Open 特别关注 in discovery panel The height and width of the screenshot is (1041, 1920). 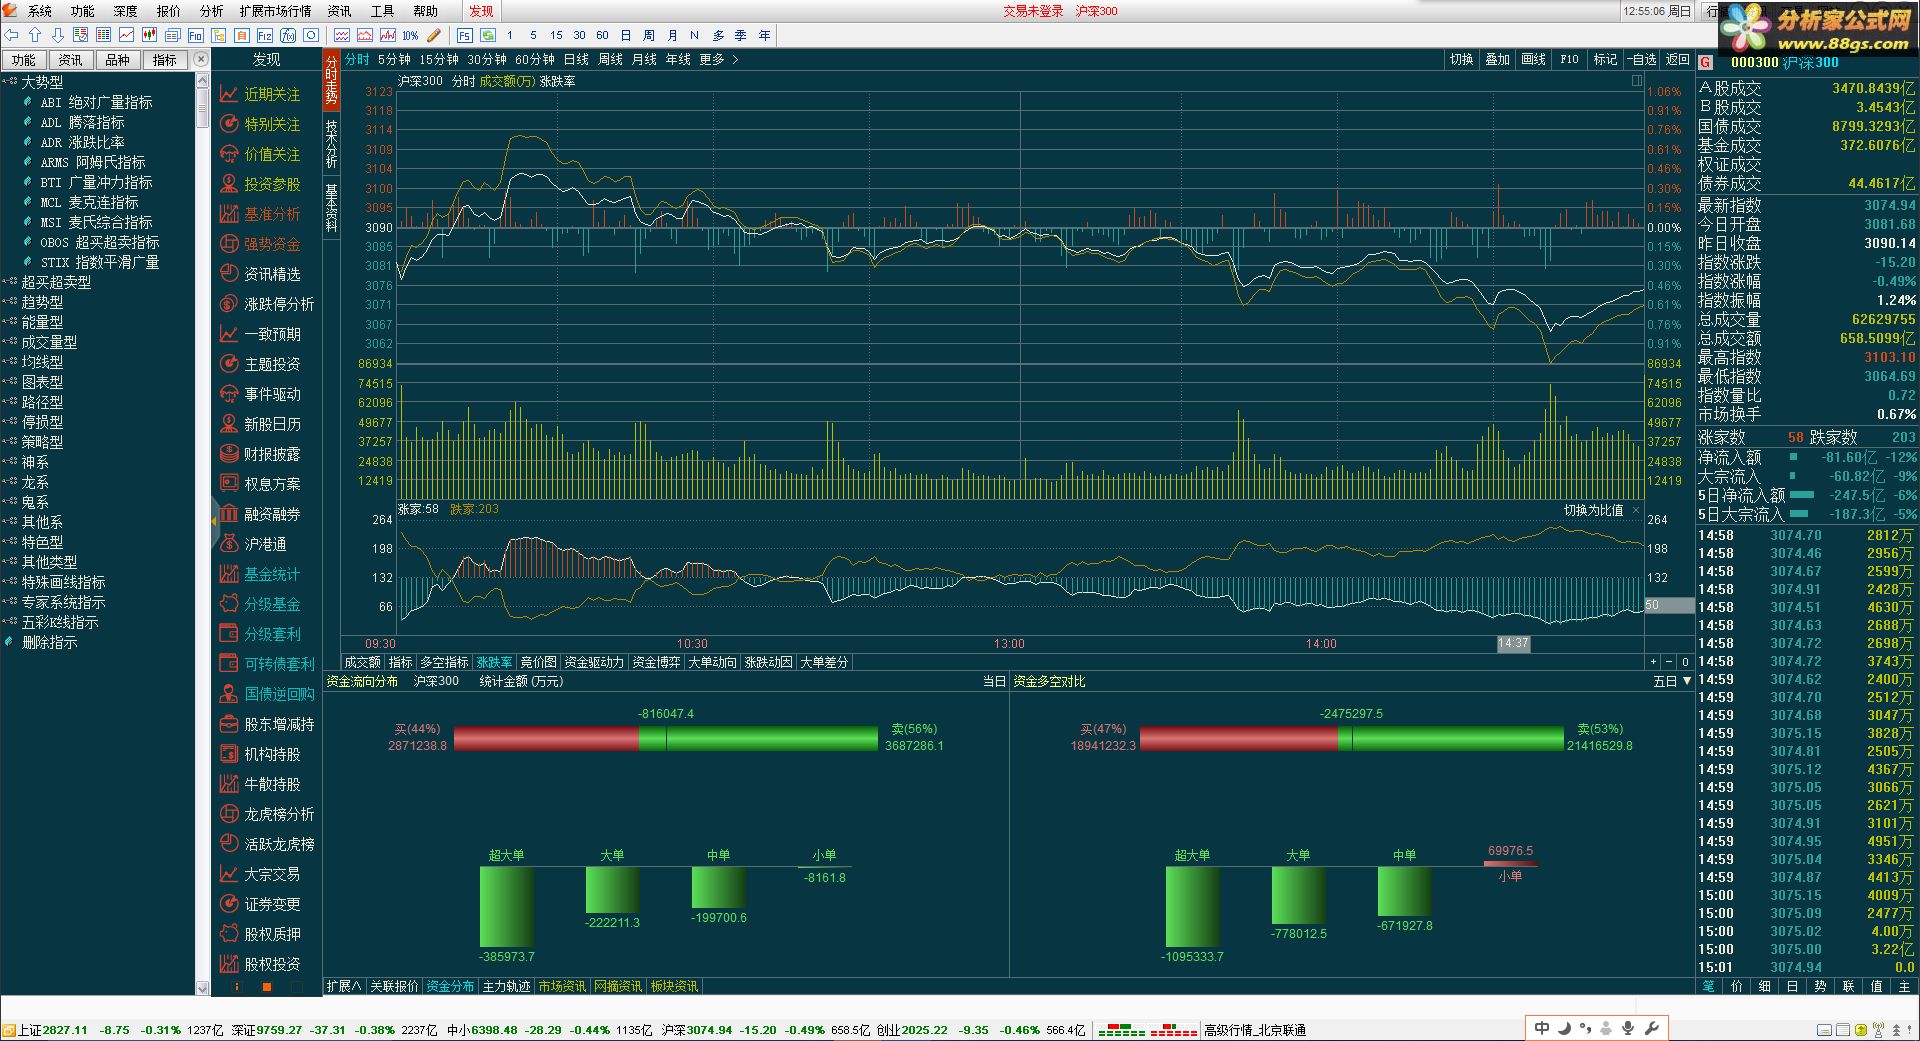(272, 124)
